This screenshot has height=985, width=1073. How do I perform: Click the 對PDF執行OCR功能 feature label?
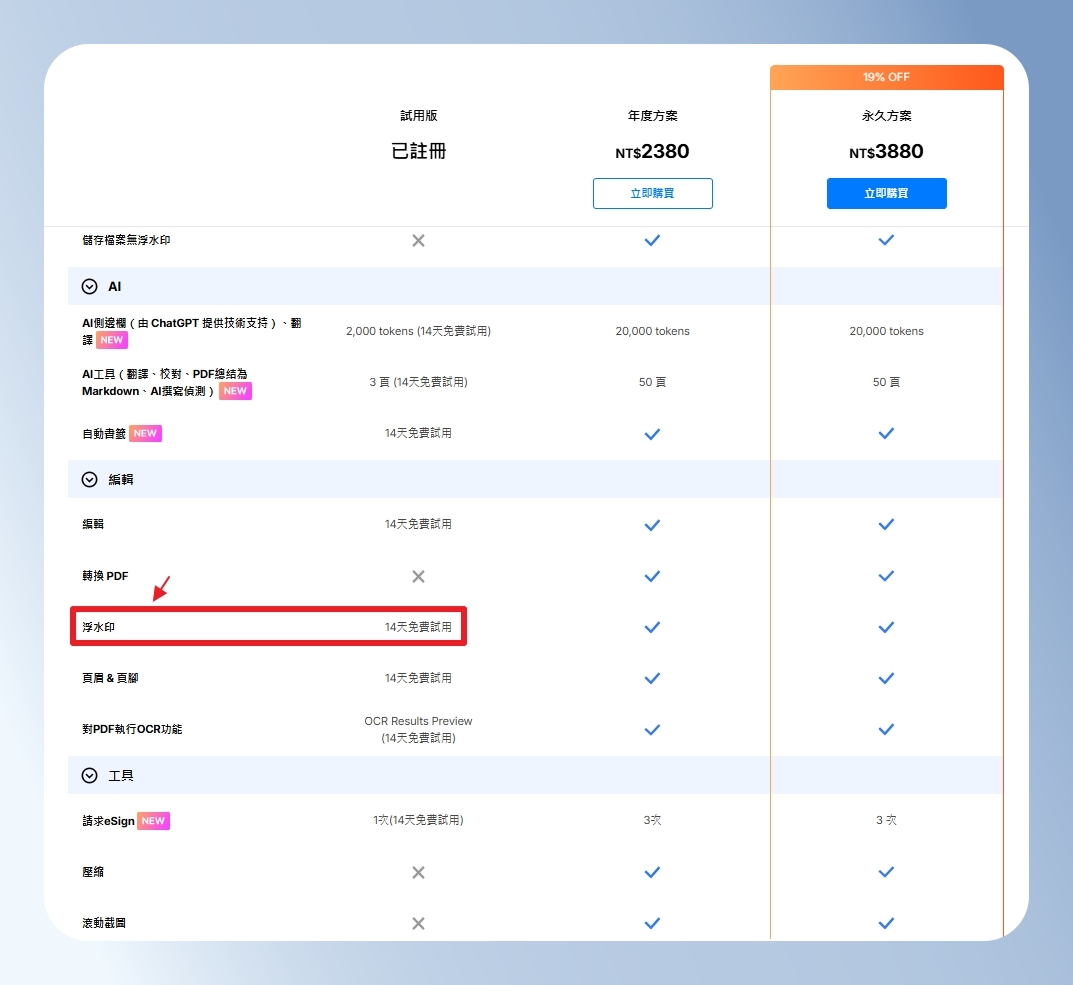click(x=132, y=729)
